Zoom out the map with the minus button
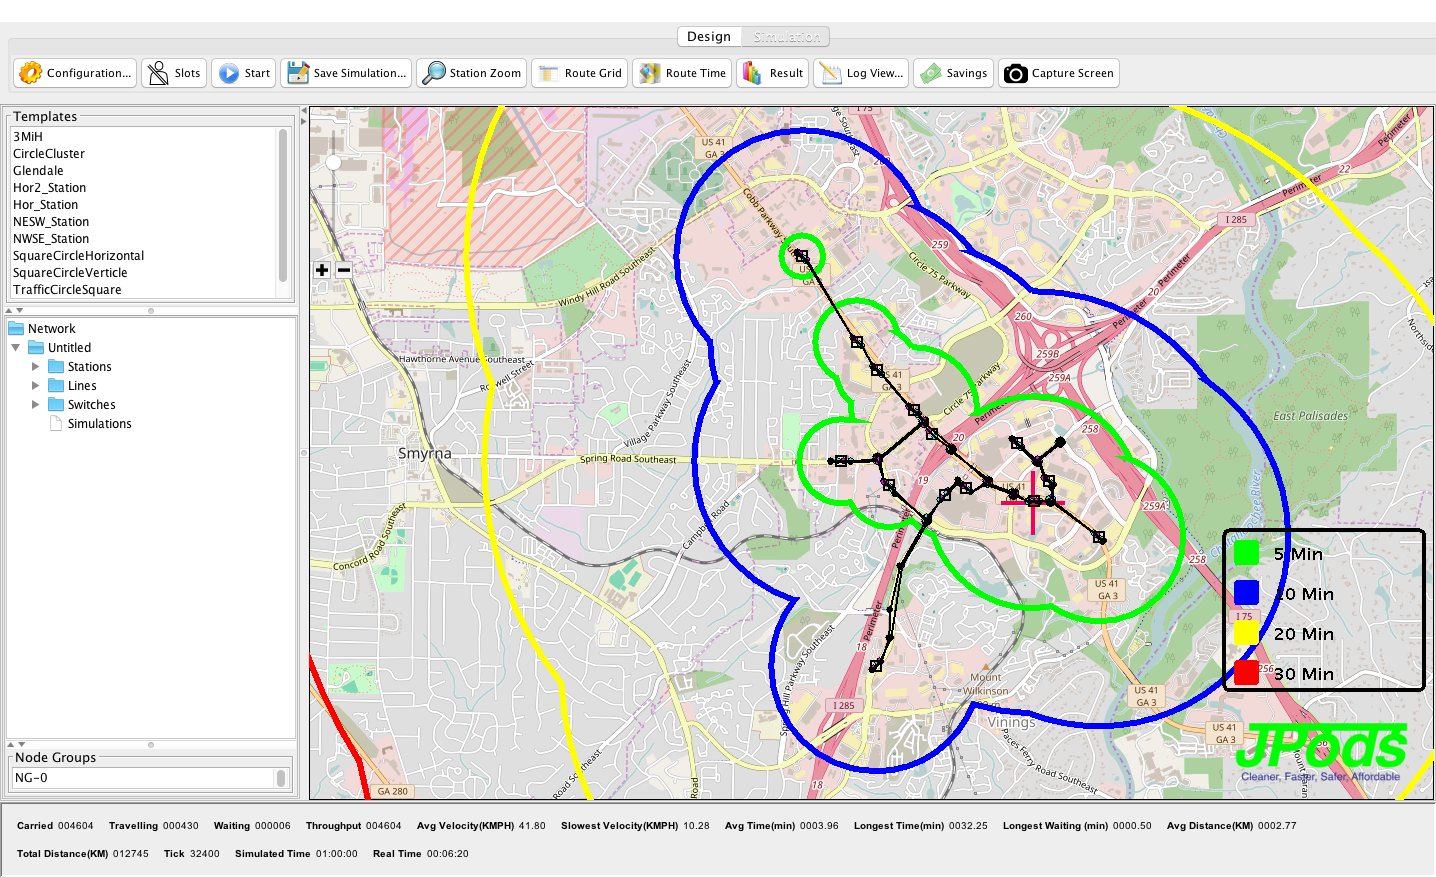 point(344,270)
